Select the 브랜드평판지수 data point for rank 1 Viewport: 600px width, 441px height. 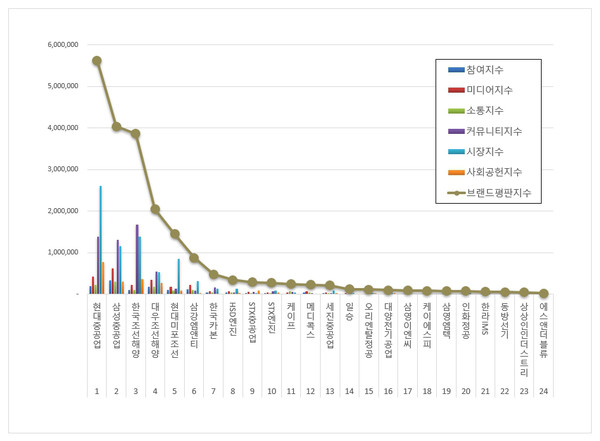(x=97, y=61)
